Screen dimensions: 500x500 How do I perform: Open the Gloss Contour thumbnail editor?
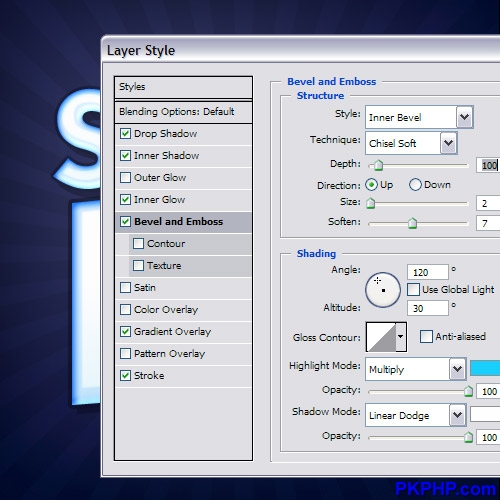[381, 337]
